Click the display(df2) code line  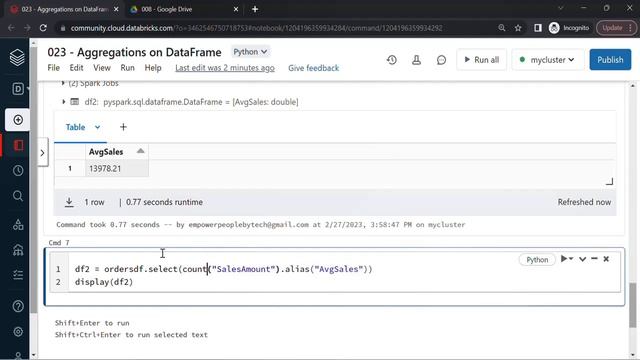click(x=104, y=282)
